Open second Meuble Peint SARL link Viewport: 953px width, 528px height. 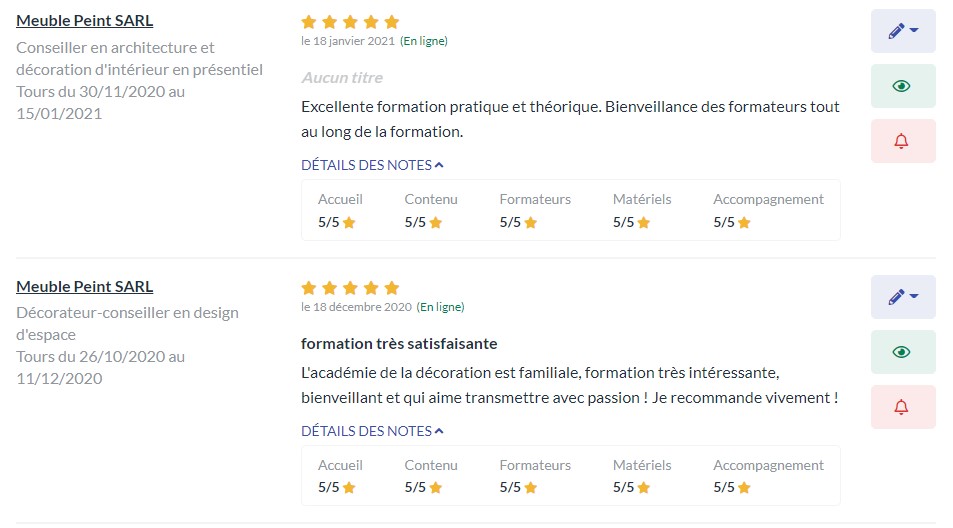coord(84,286)
